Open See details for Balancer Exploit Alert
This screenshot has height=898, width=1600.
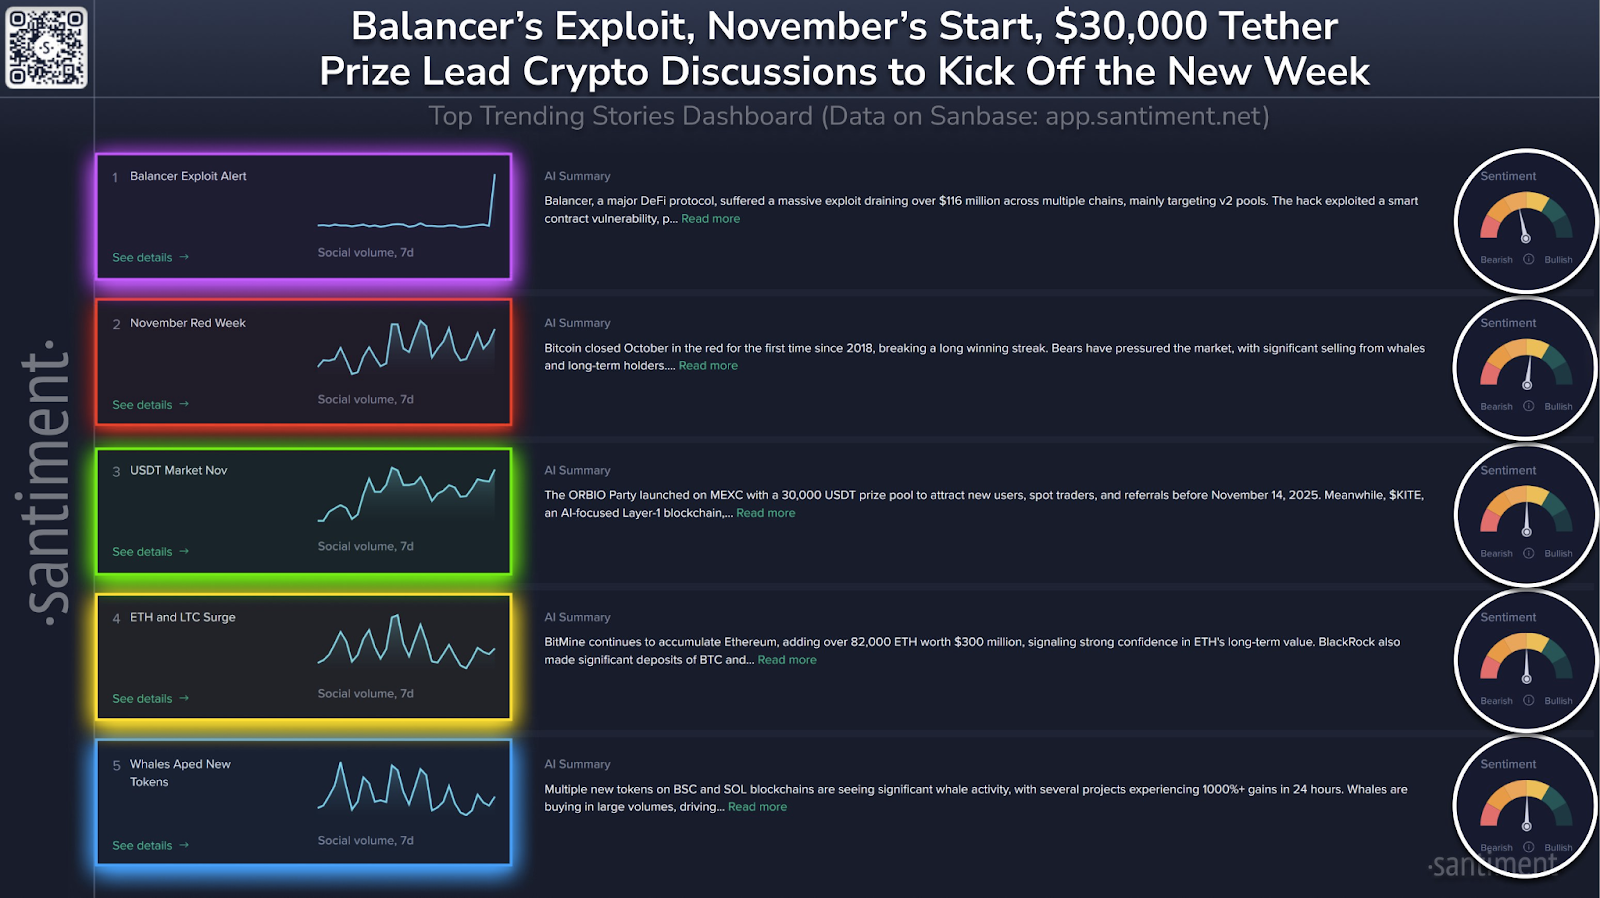click(148, 257)
